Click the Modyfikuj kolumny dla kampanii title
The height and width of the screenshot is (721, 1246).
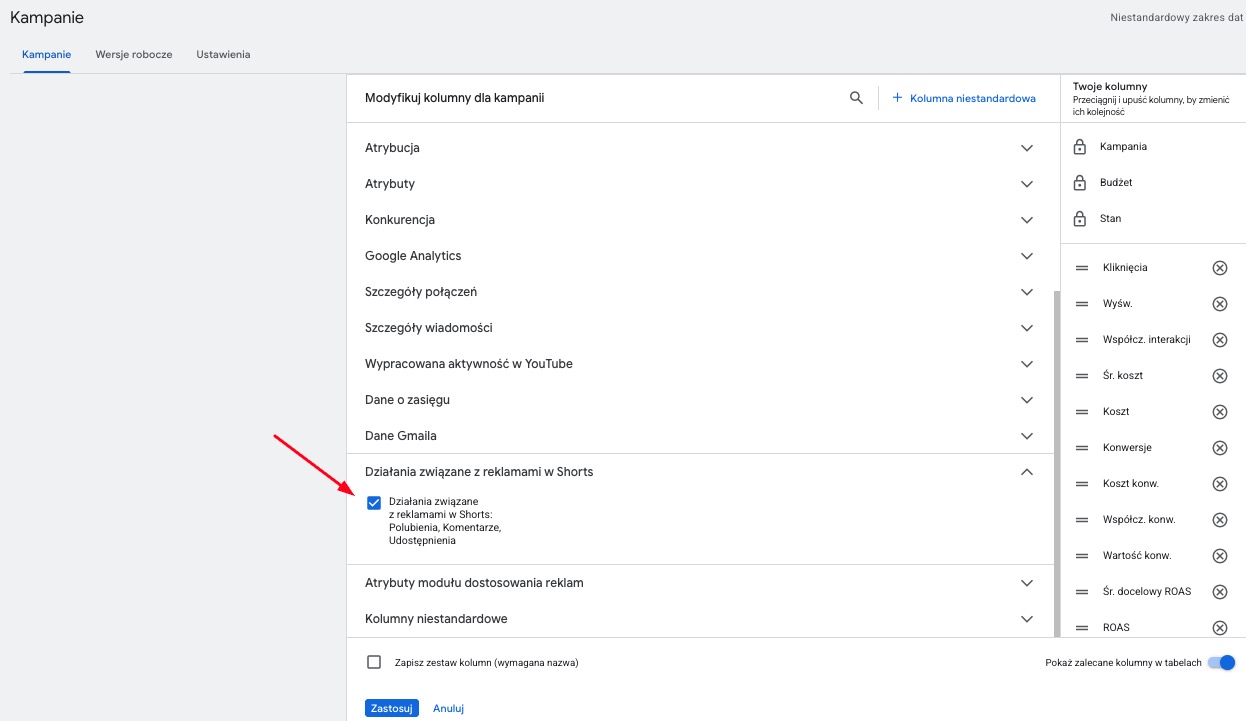[x=455, y=98]
